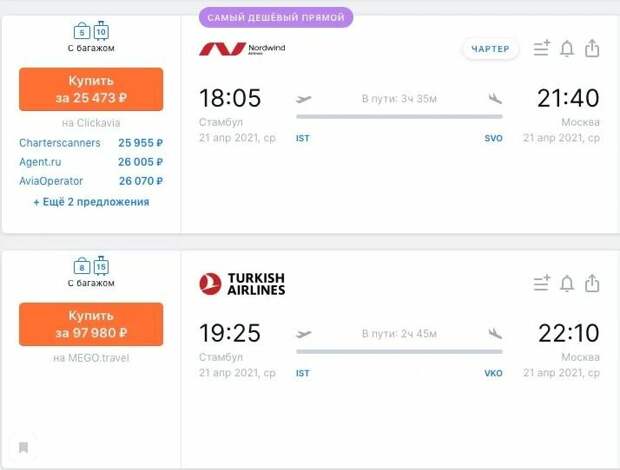Screen dimensions: 620x470
Task: Expand "Ещё 2 предложения" additional offers
Action: pyautogui.click(x=91, y=202)
